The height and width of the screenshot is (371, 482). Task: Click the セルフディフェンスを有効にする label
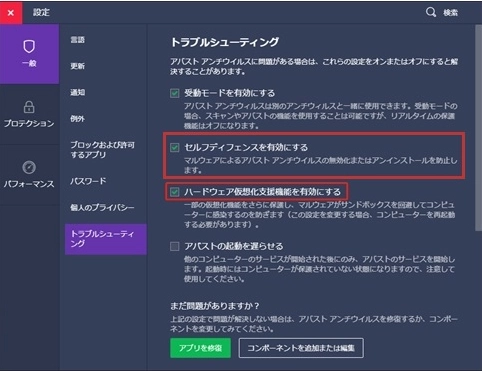click(x=246, y=147)
